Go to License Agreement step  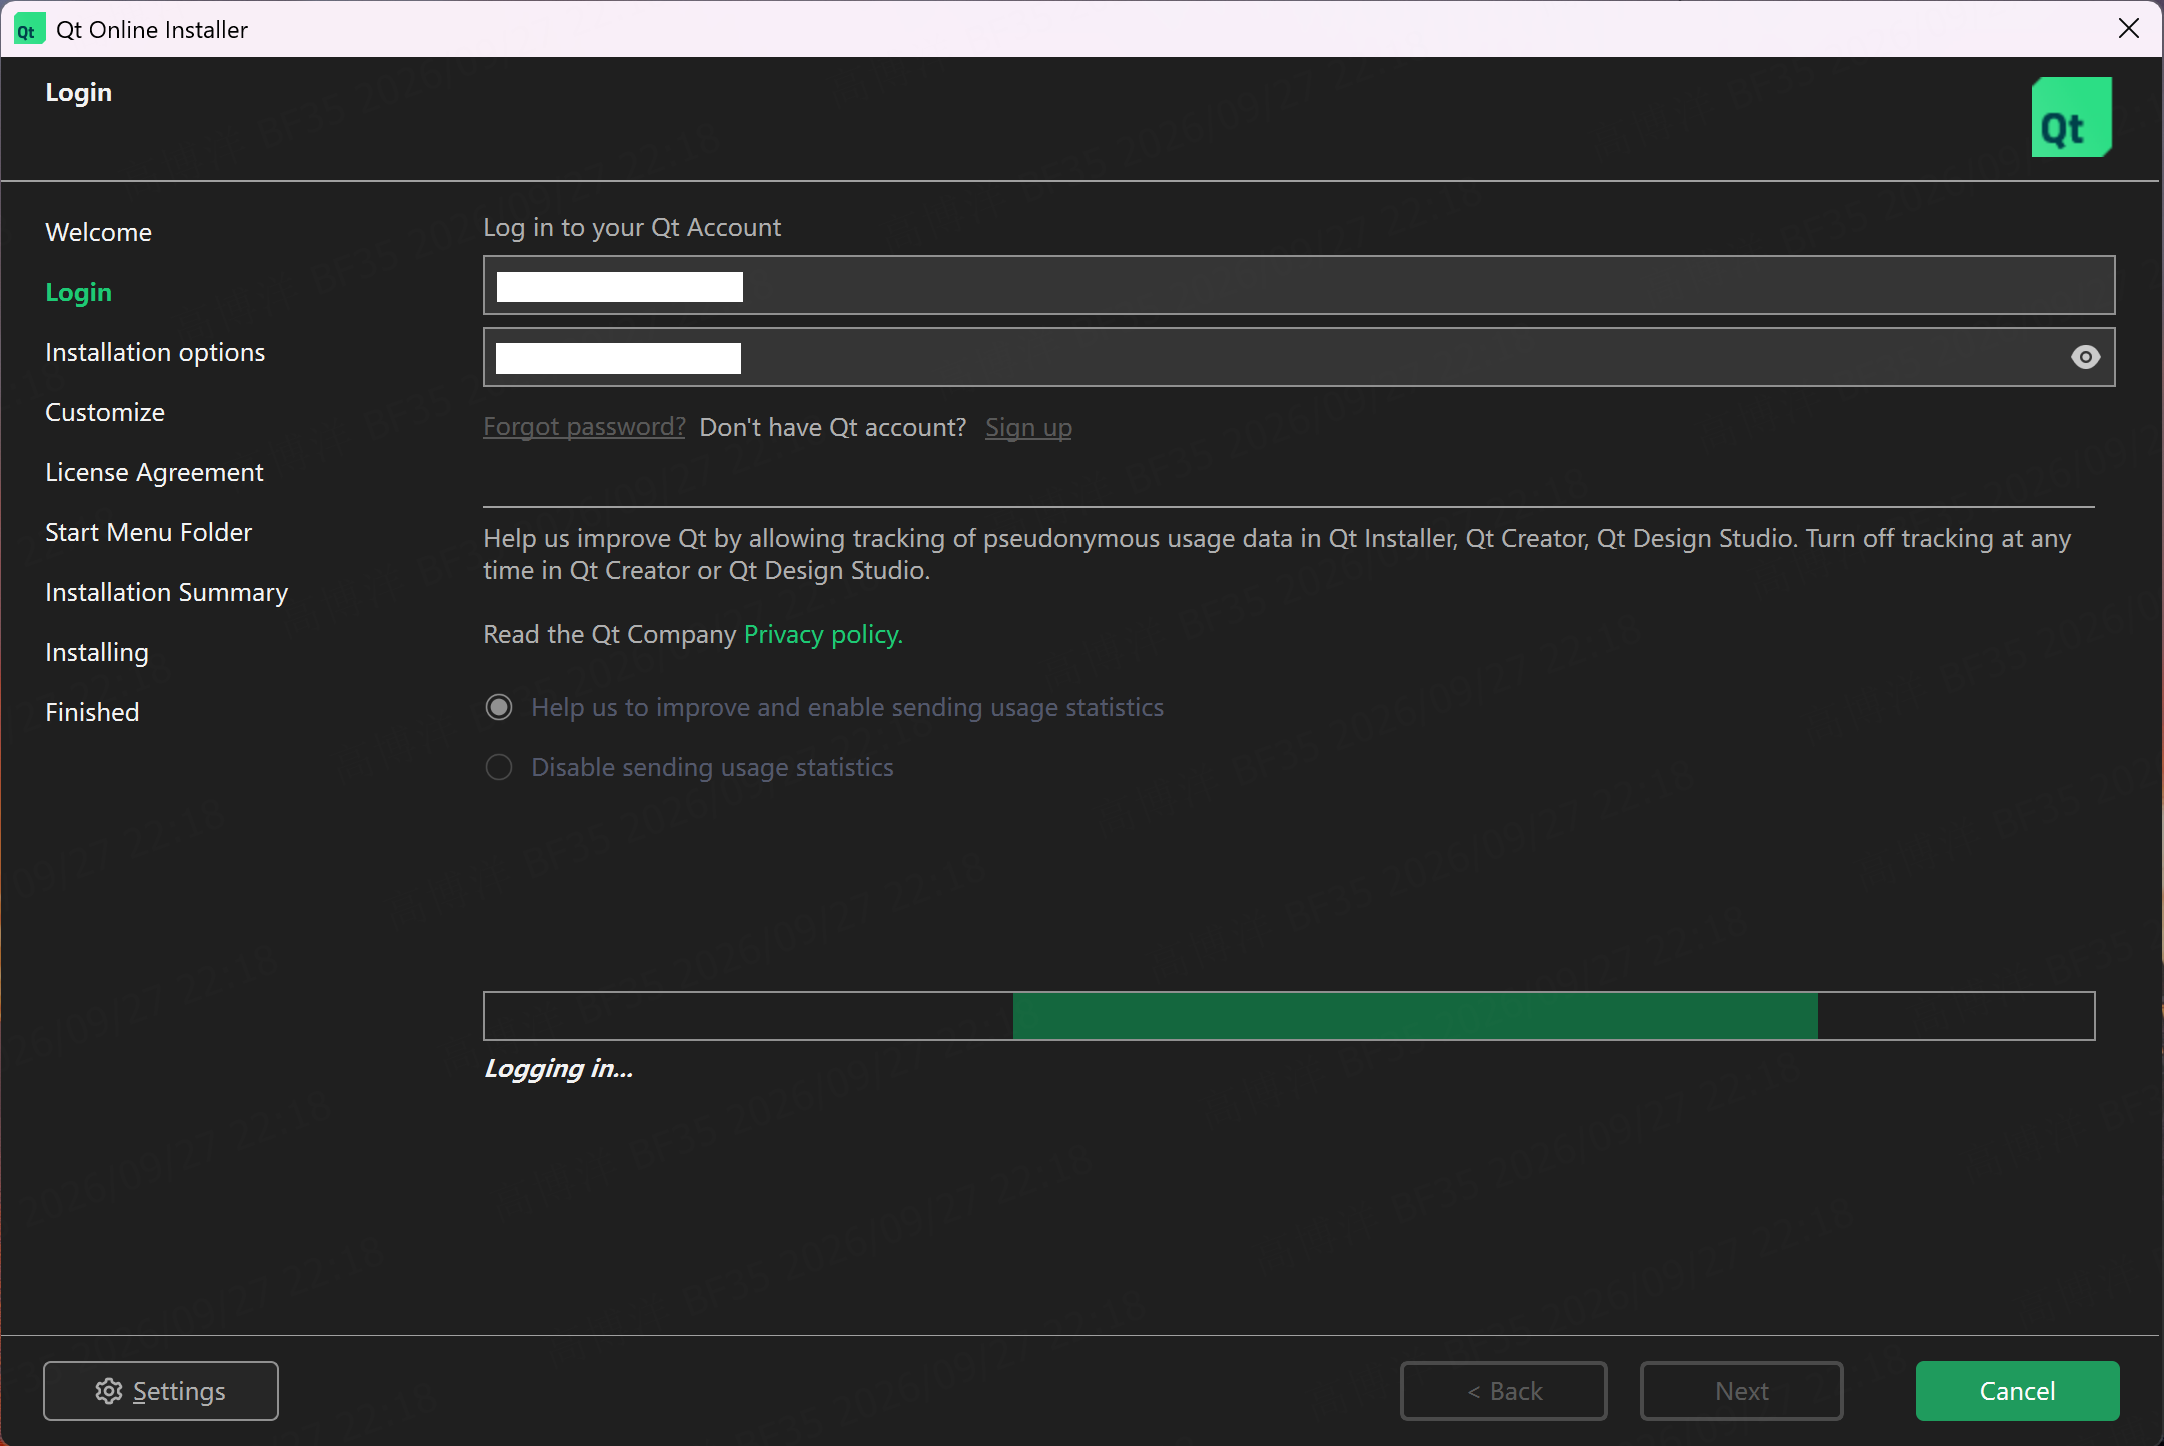tap(154, 472)
